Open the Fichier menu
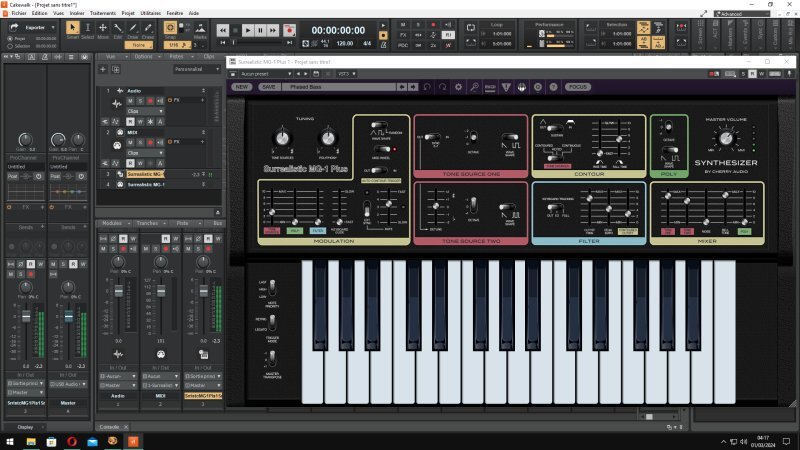Image resolution: width=800 pixels, height=450 pixels. (19, 13)
